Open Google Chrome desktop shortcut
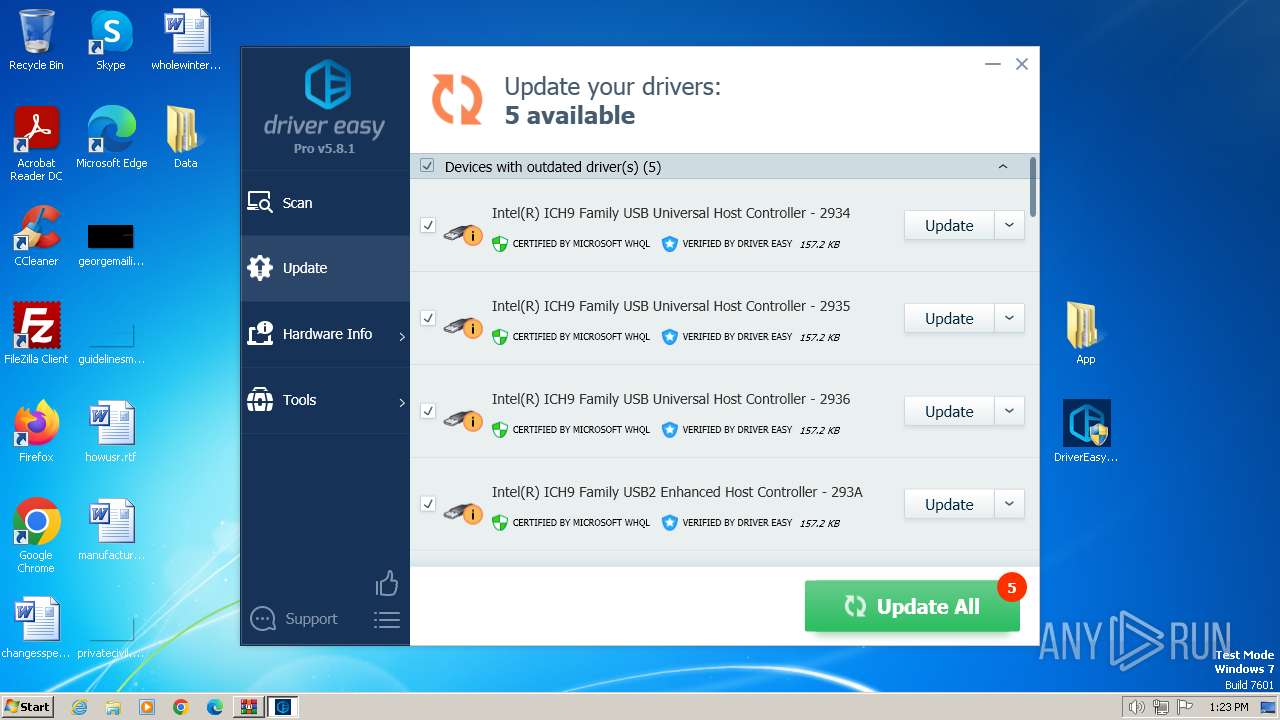This screenshot has height=720, width=1280. (36, 536)
